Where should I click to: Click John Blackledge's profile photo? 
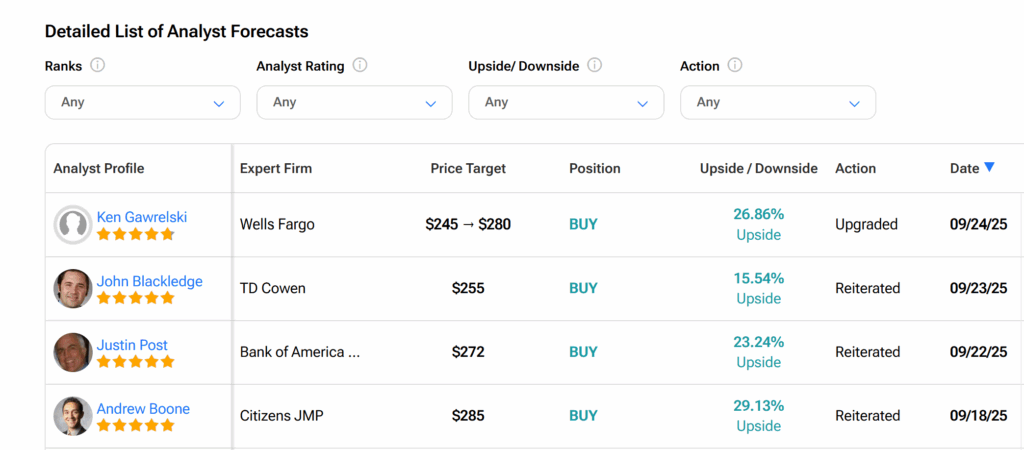[x=73, y=289]
